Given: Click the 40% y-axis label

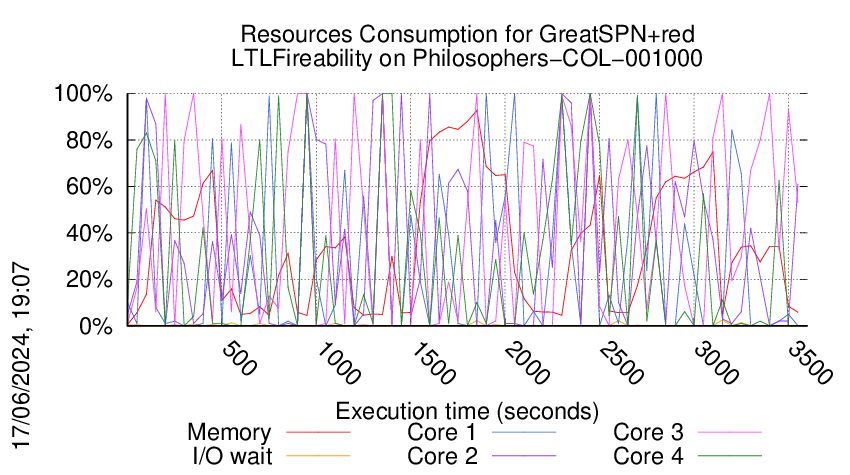Looking at the screenshot, I should [x=89, y=234].
